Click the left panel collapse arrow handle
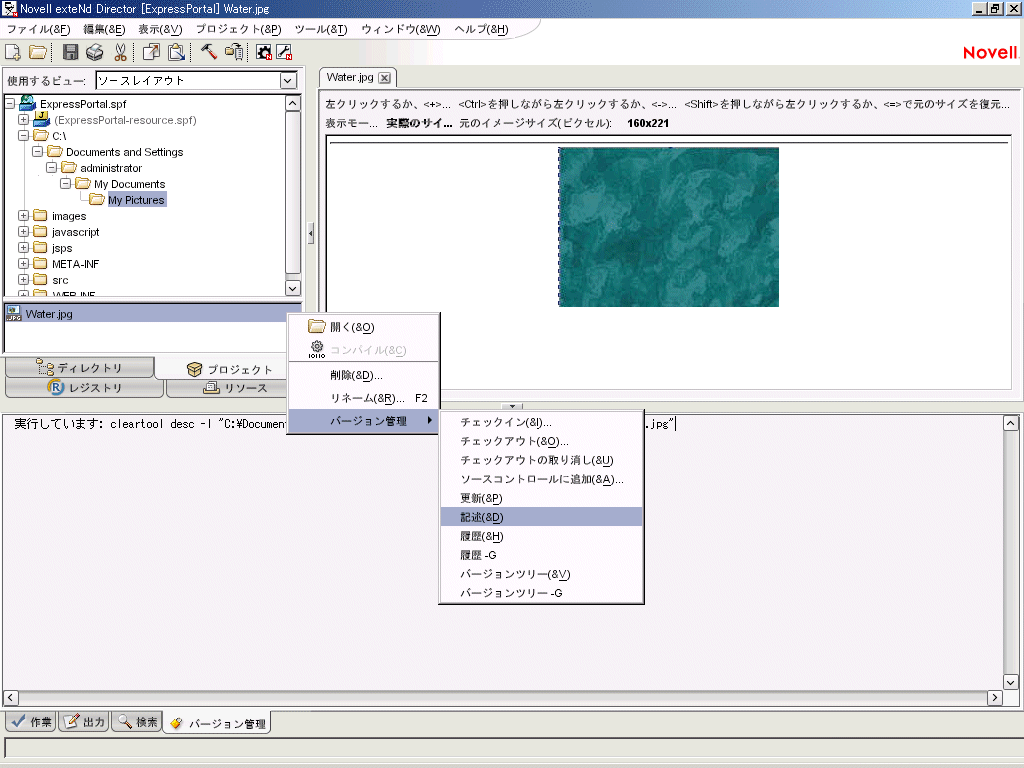The height and width of the screenshot is (768, 1024). coord(311,232)
